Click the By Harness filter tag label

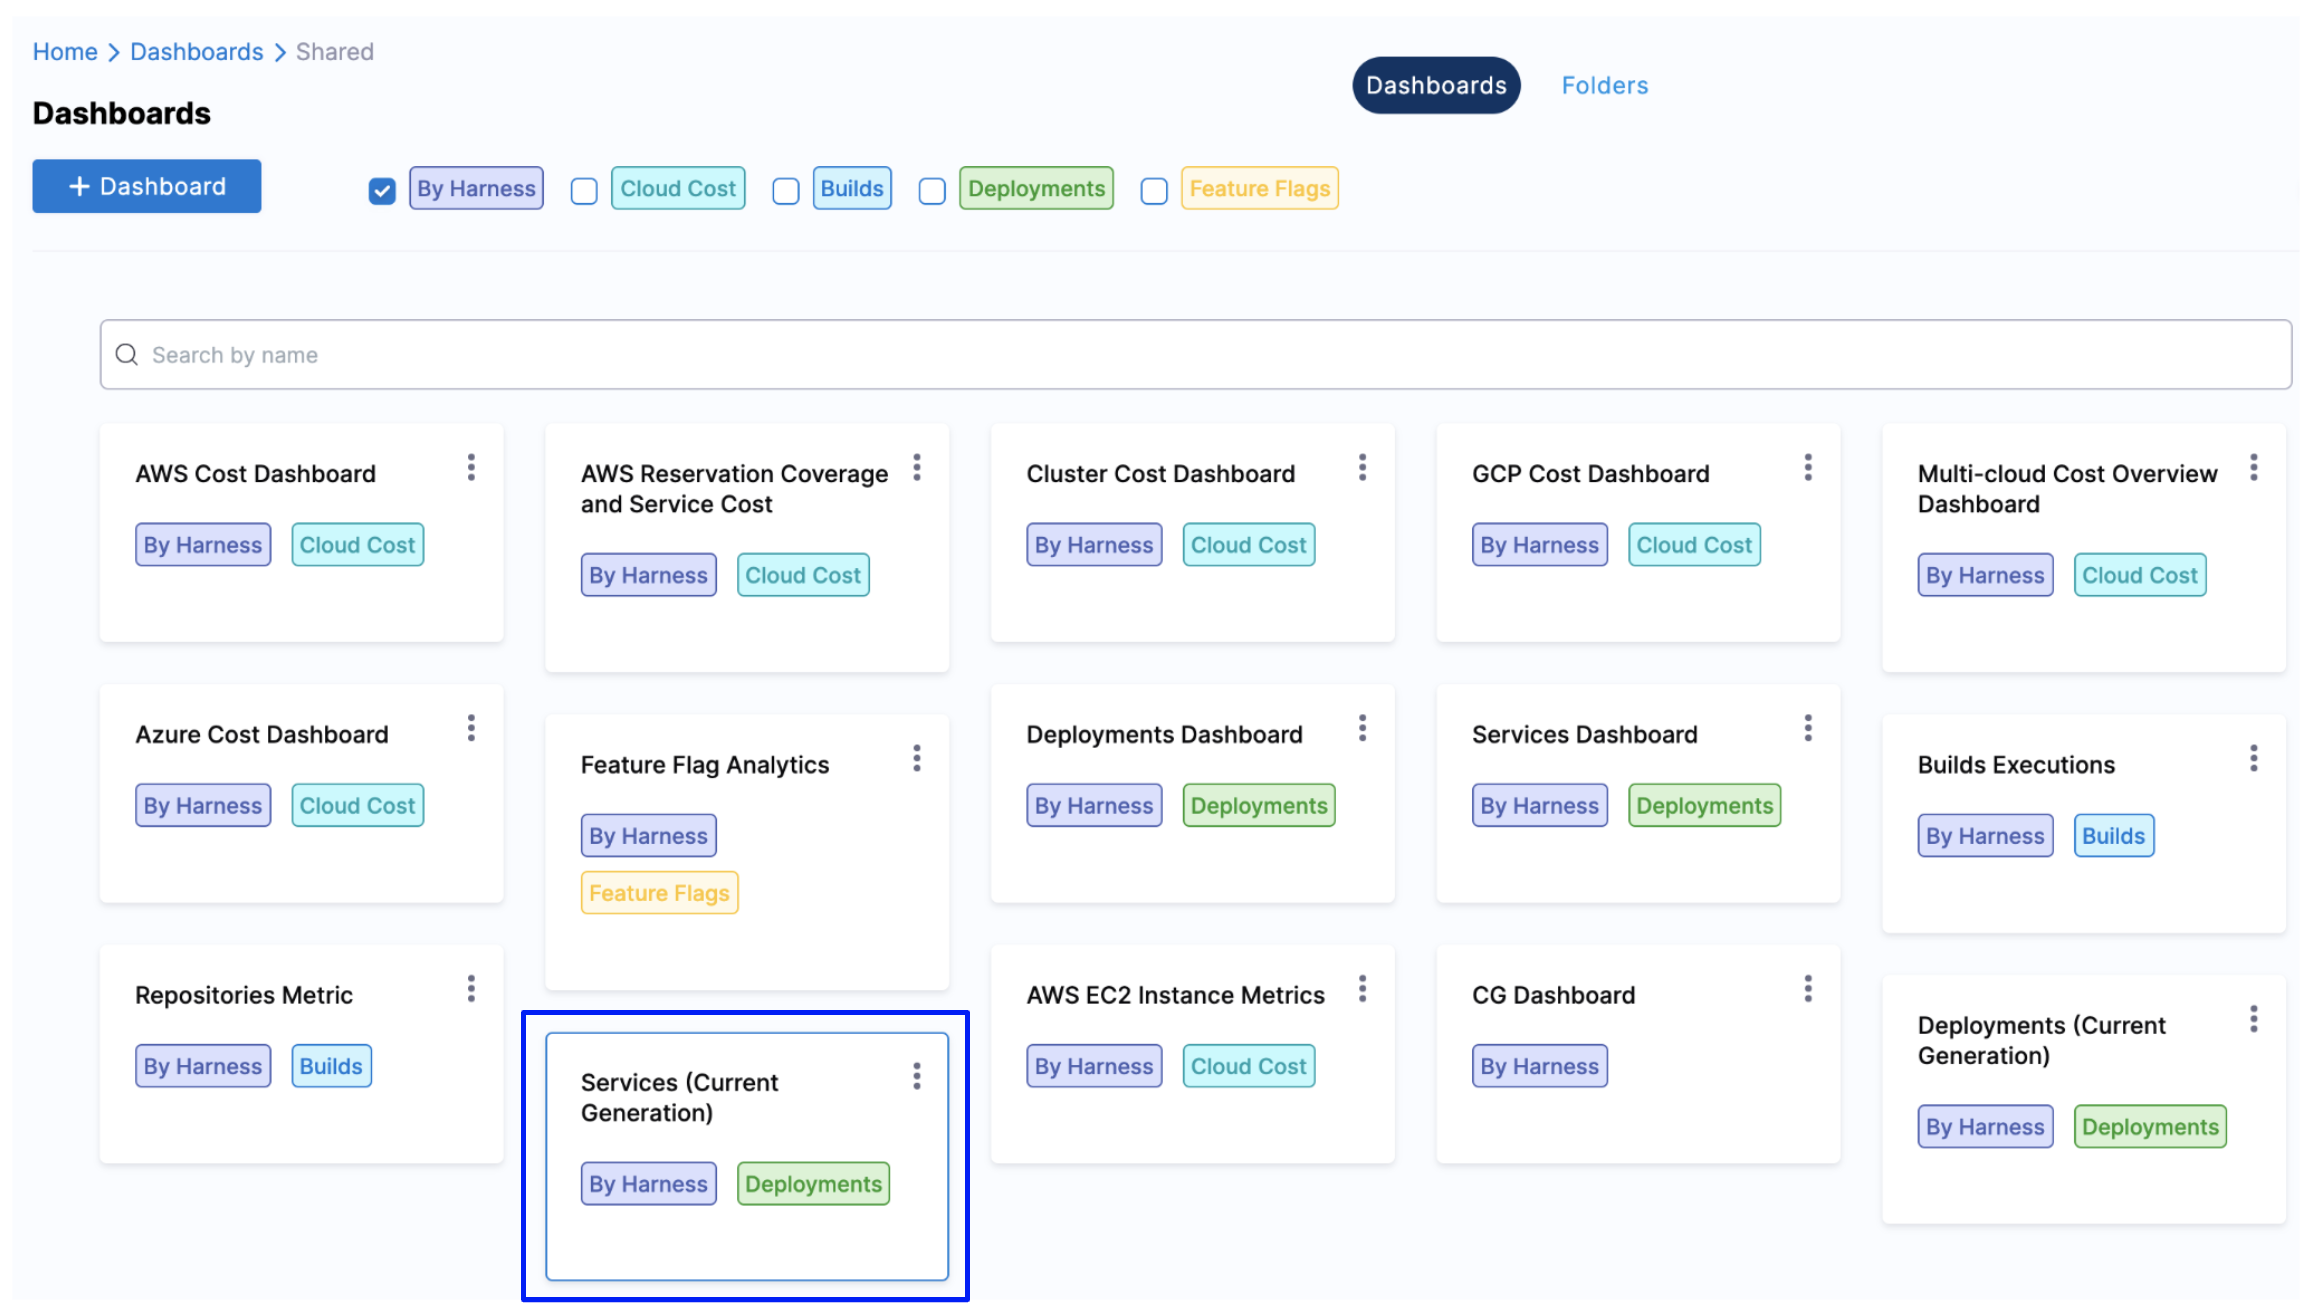tap(477, 189)
